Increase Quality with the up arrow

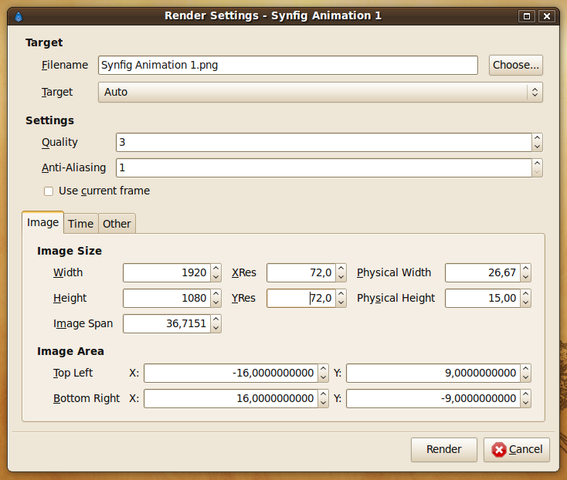(x=537, y=138)
